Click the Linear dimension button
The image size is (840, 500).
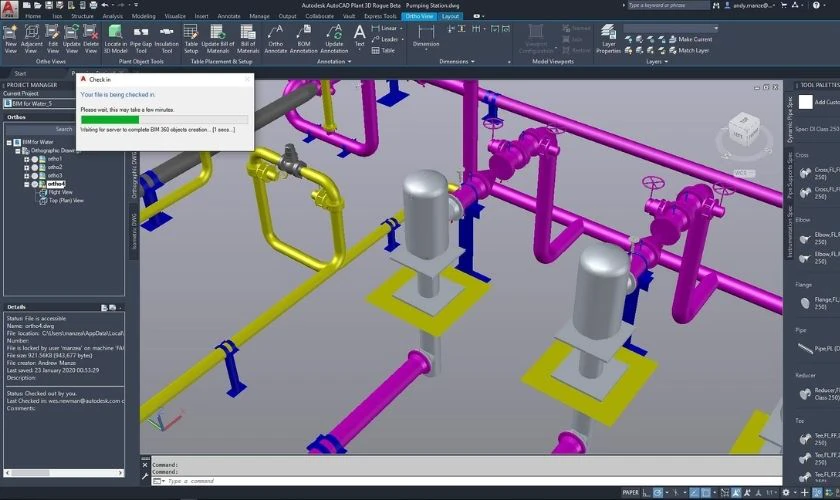tap(385, 28)
